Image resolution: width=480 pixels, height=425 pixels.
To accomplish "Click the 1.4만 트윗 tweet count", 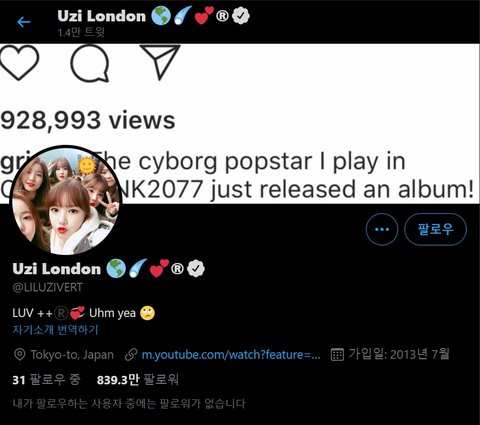I will (x=81, y=32).
